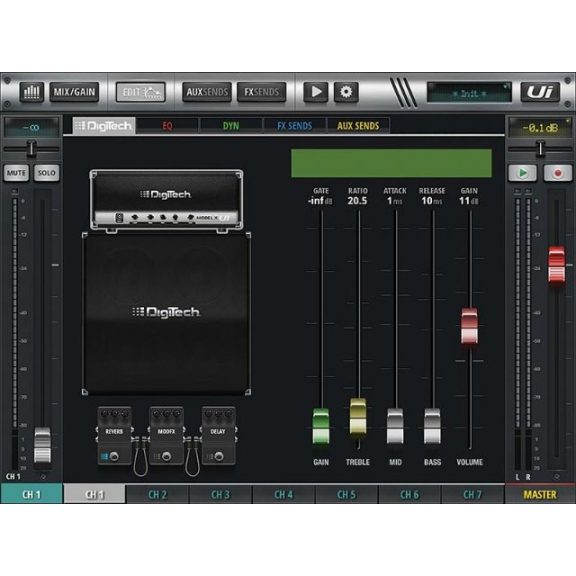Click the channel -∞ level display
Viewport: 576px width, 576px height.
point(32,127)
